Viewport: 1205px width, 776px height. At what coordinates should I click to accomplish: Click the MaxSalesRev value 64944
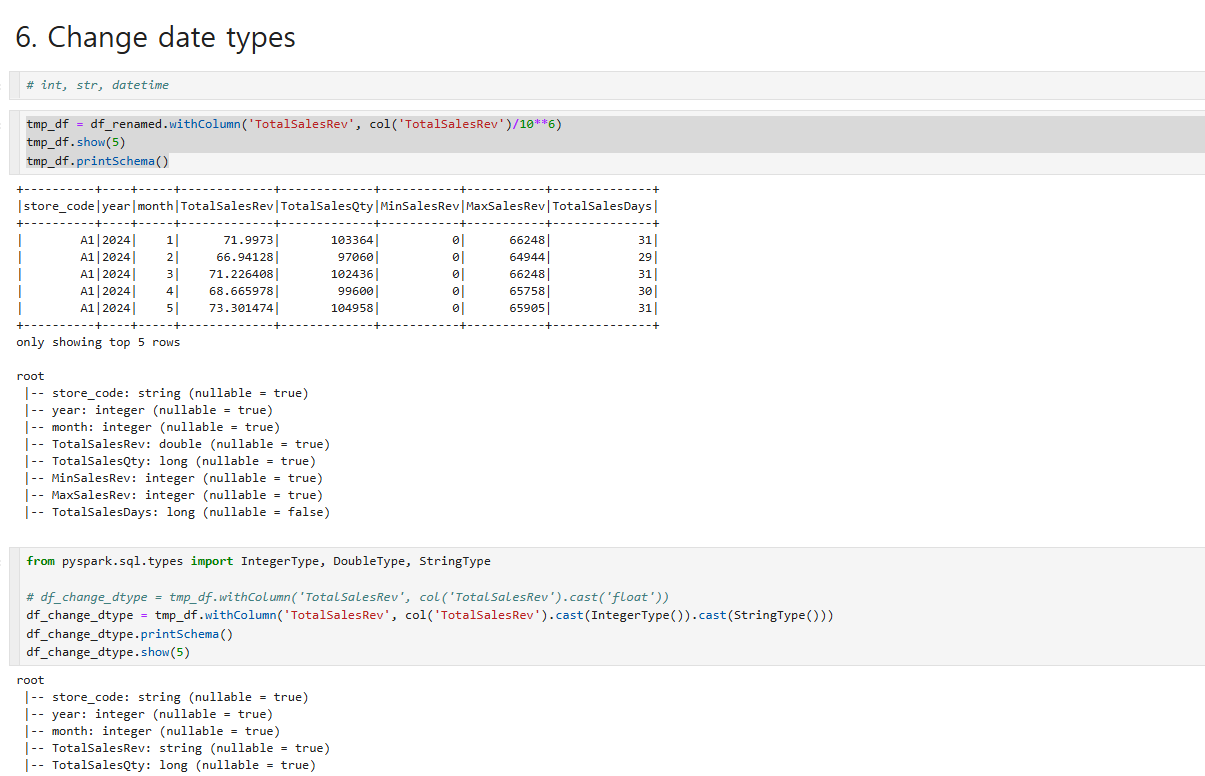click(x=527, y=257)
